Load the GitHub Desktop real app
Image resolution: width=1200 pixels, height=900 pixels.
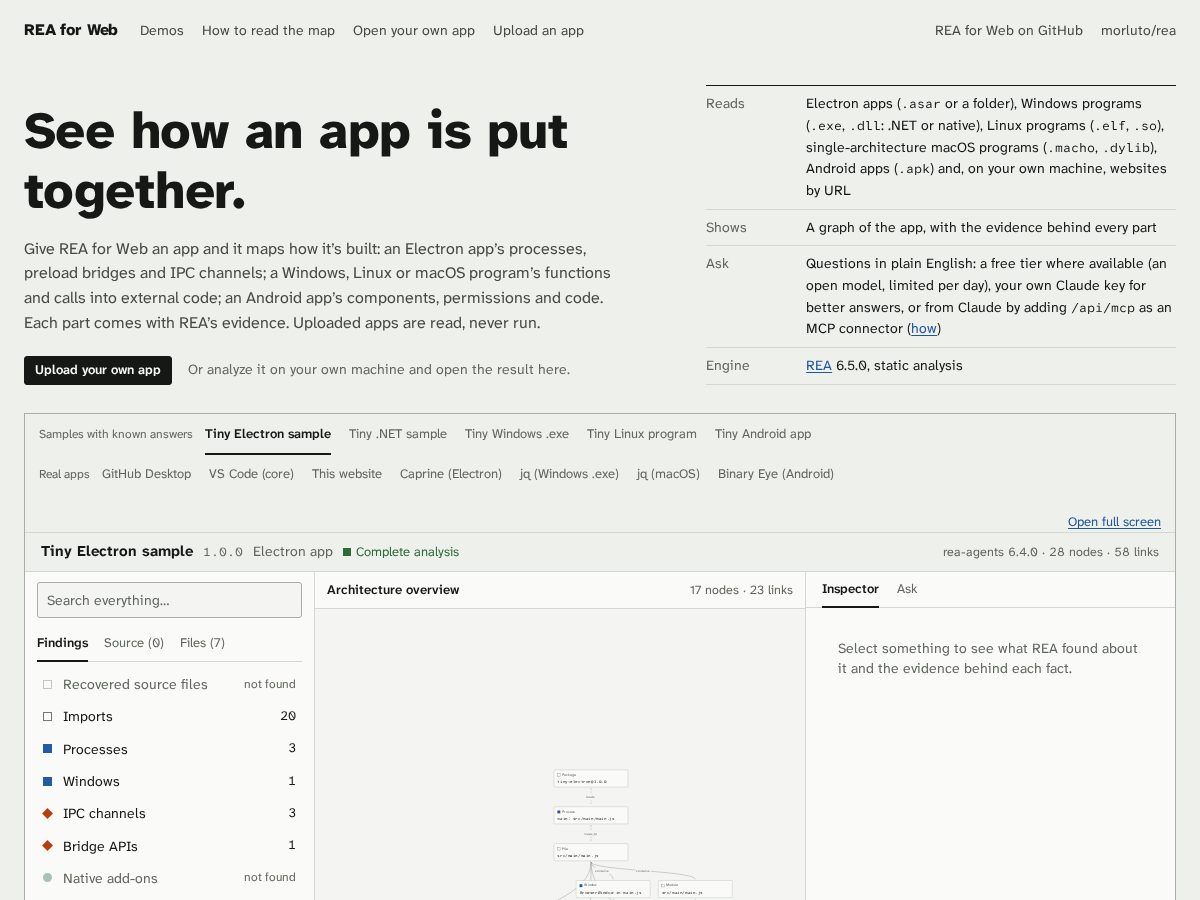pyautogui.click(x=146, y=474)
